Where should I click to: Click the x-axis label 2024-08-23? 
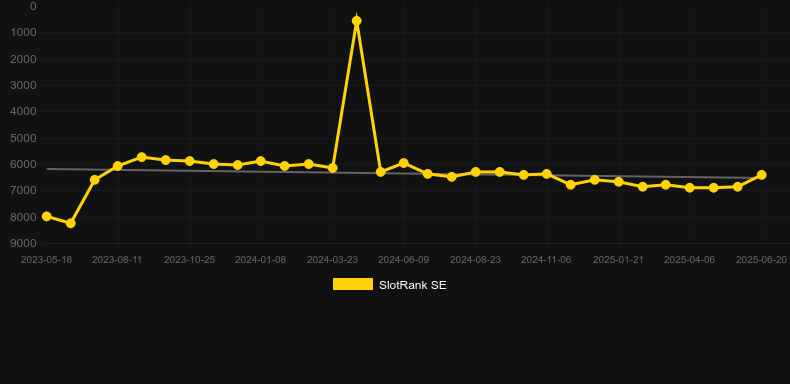[x=475, y=260]
